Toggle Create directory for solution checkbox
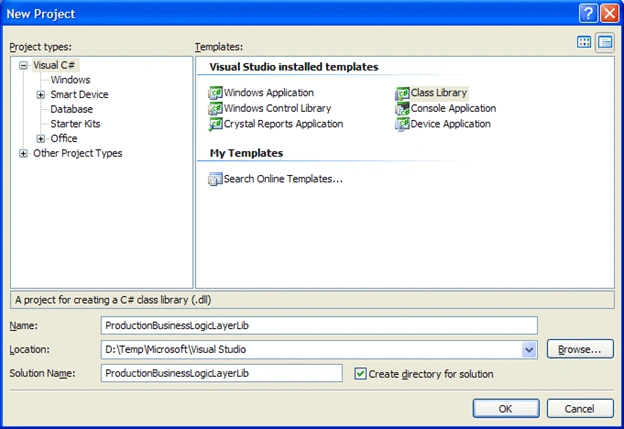 pos(360,374)
